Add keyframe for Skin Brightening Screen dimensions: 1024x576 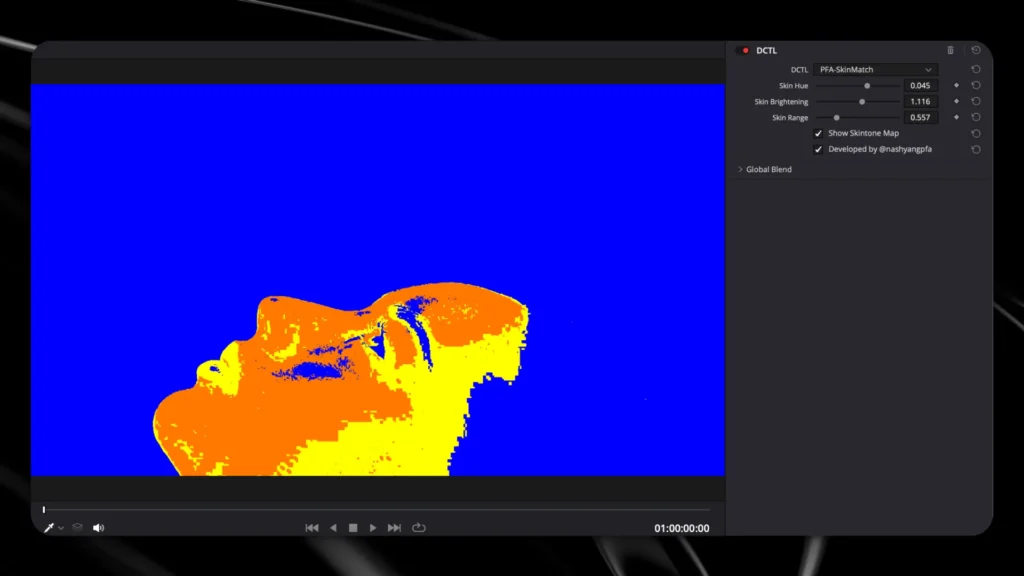coord(956,101)
